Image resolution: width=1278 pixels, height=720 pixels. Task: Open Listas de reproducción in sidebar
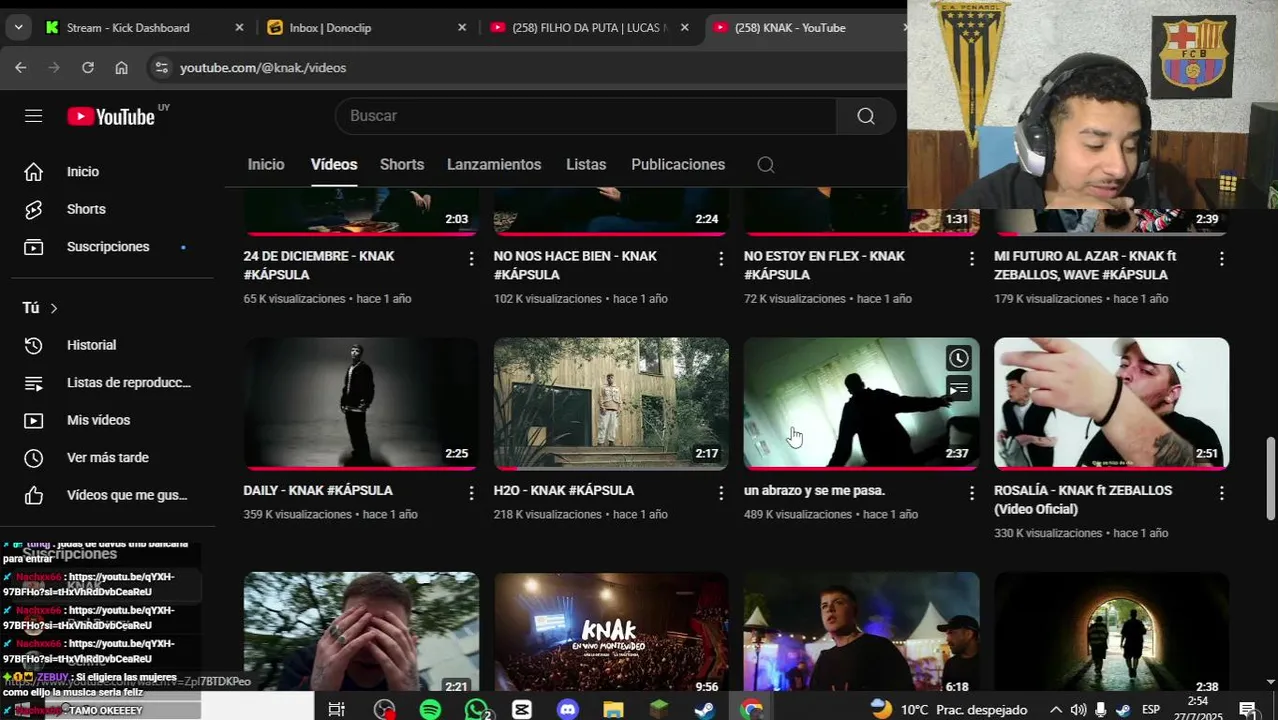[x=107, y=383]
